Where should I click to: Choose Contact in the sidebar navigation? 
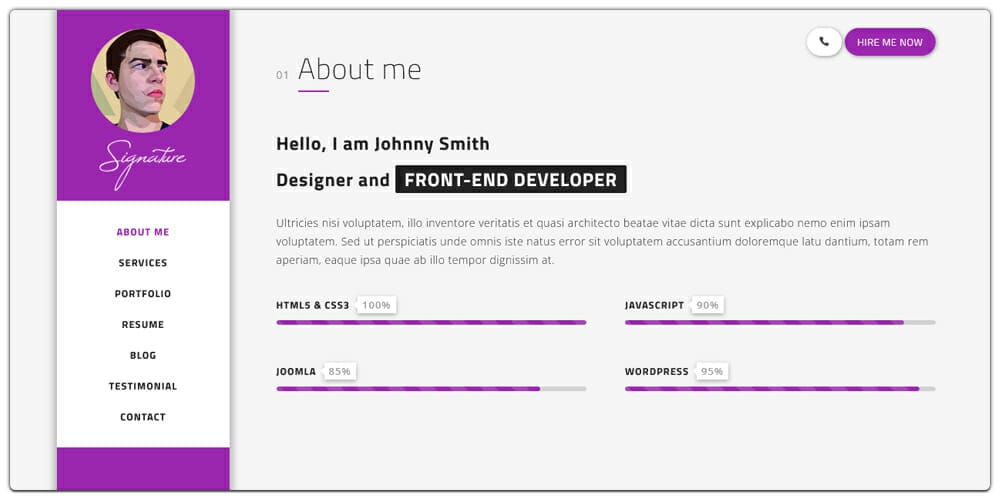[x=143, y=417]
